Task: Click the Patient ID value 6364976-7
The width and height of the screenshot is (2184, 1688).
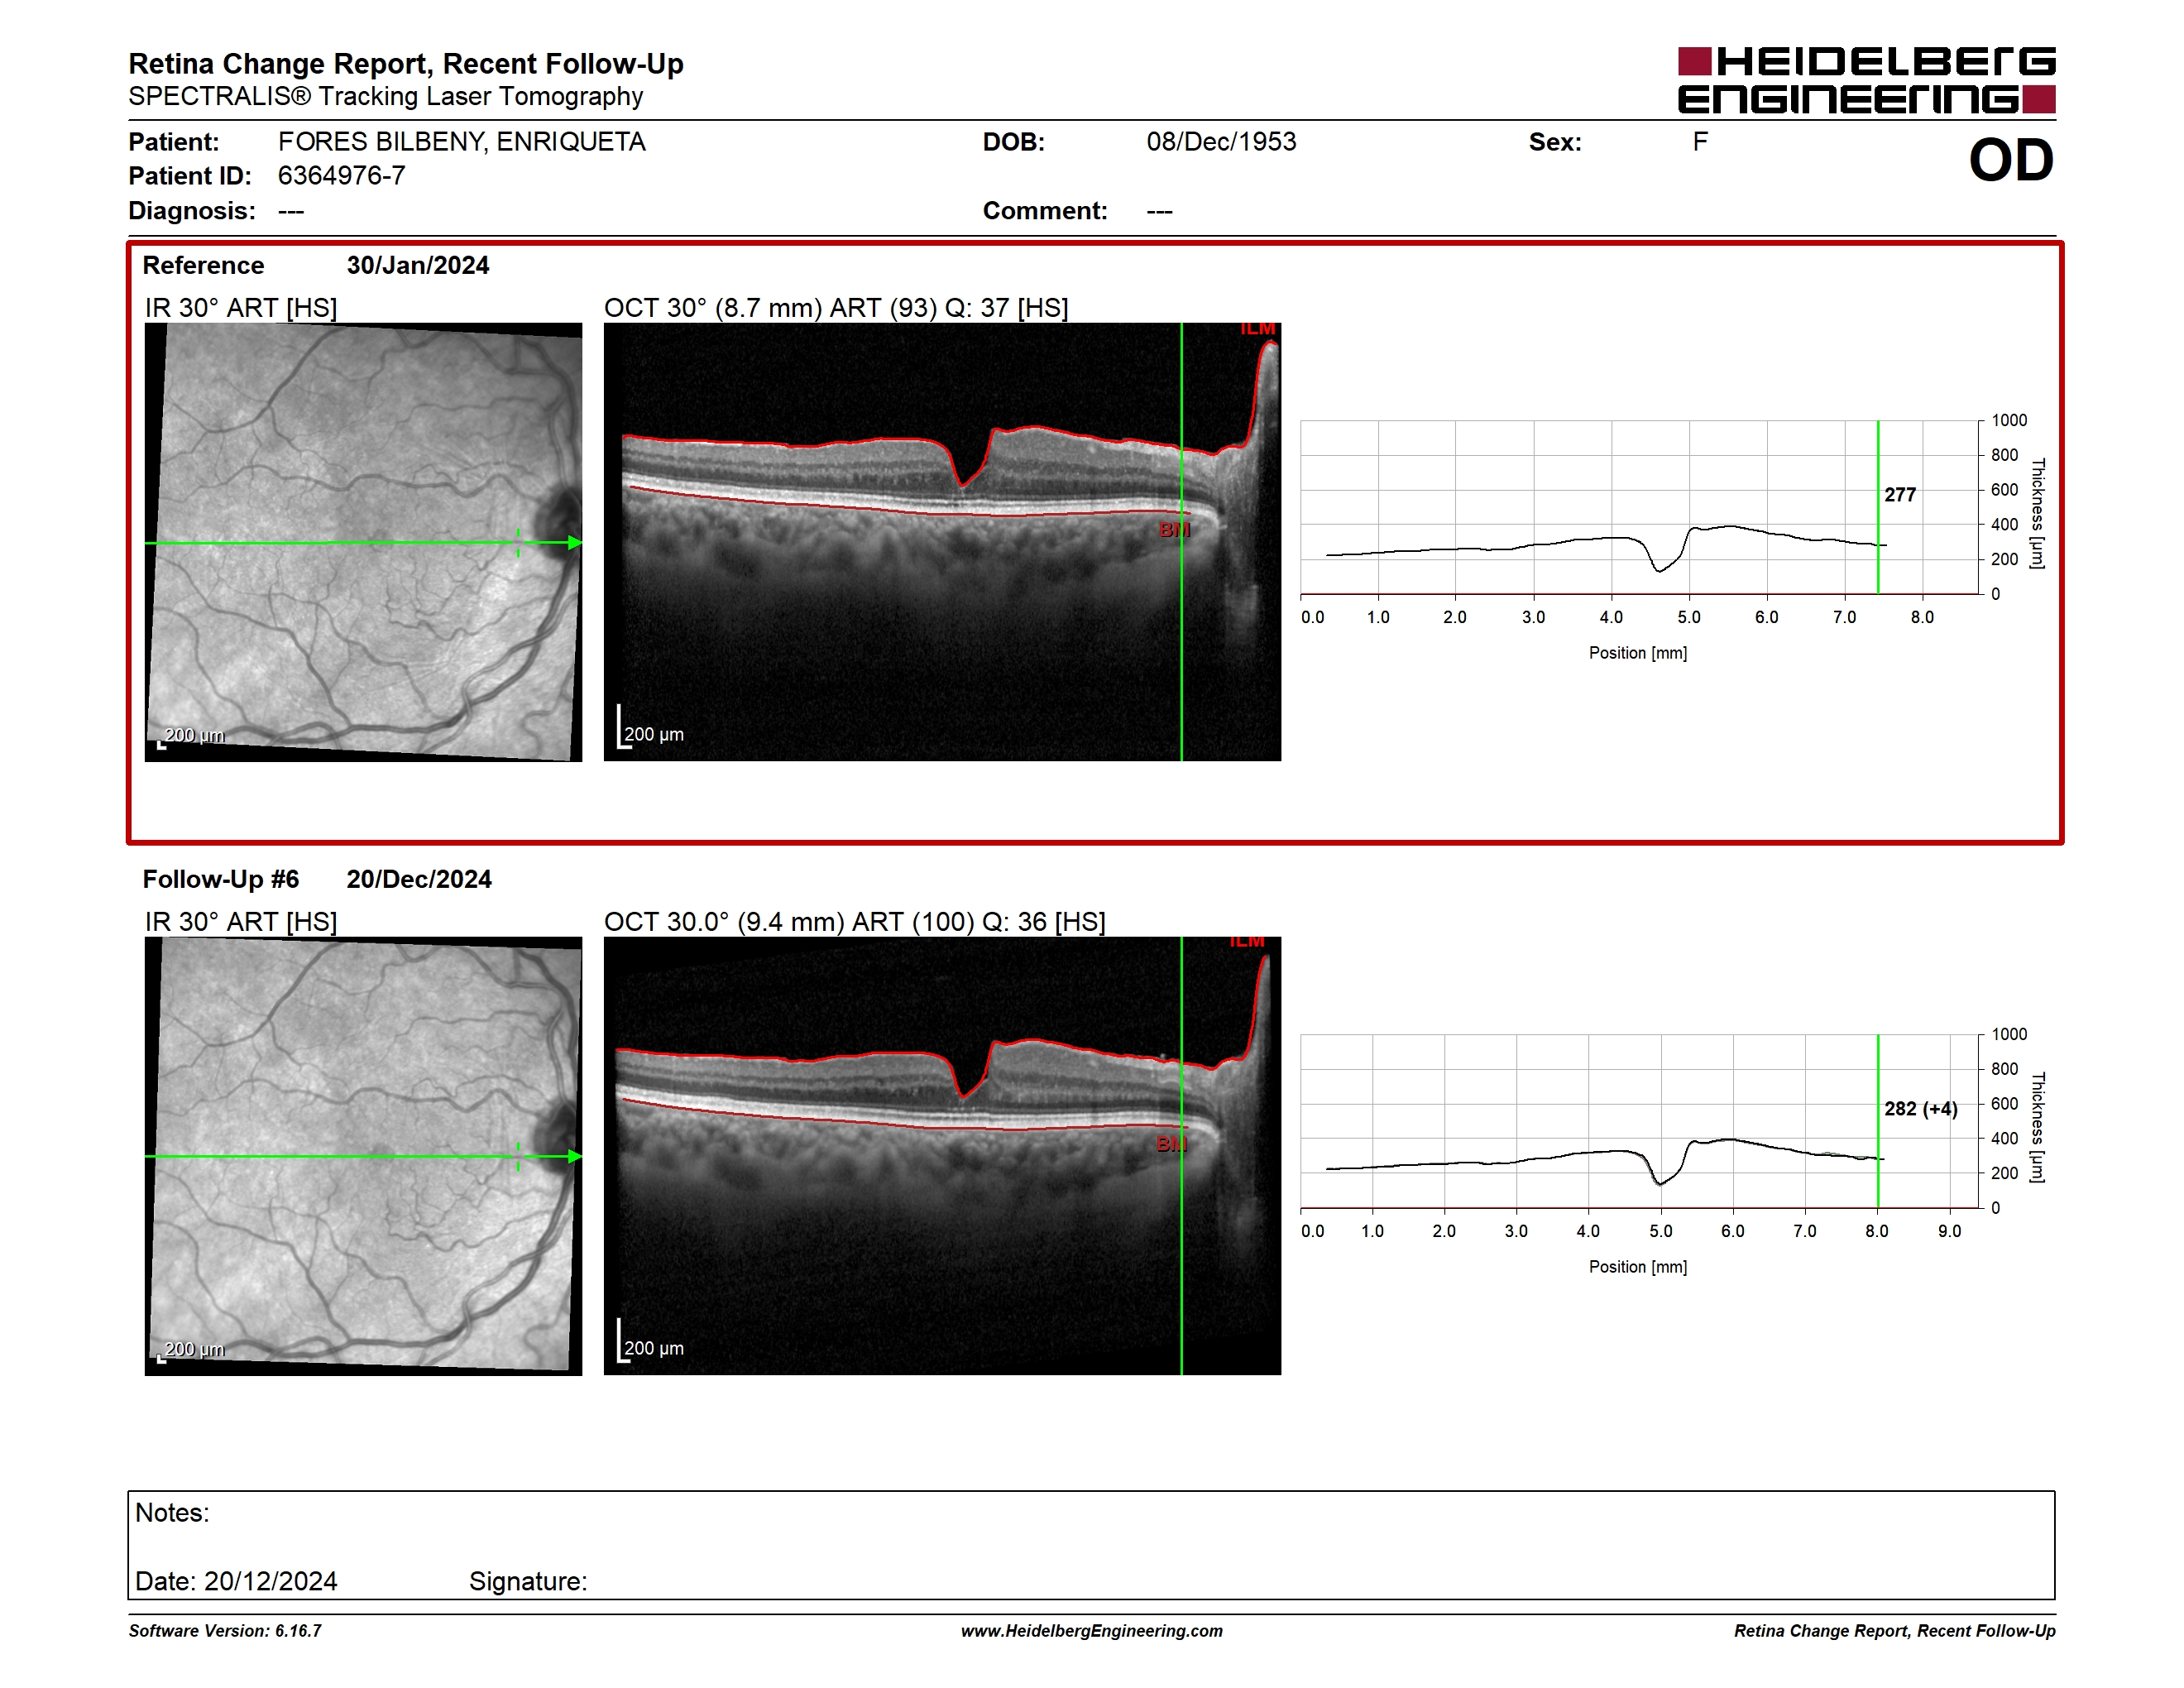Action: point(342,176)
